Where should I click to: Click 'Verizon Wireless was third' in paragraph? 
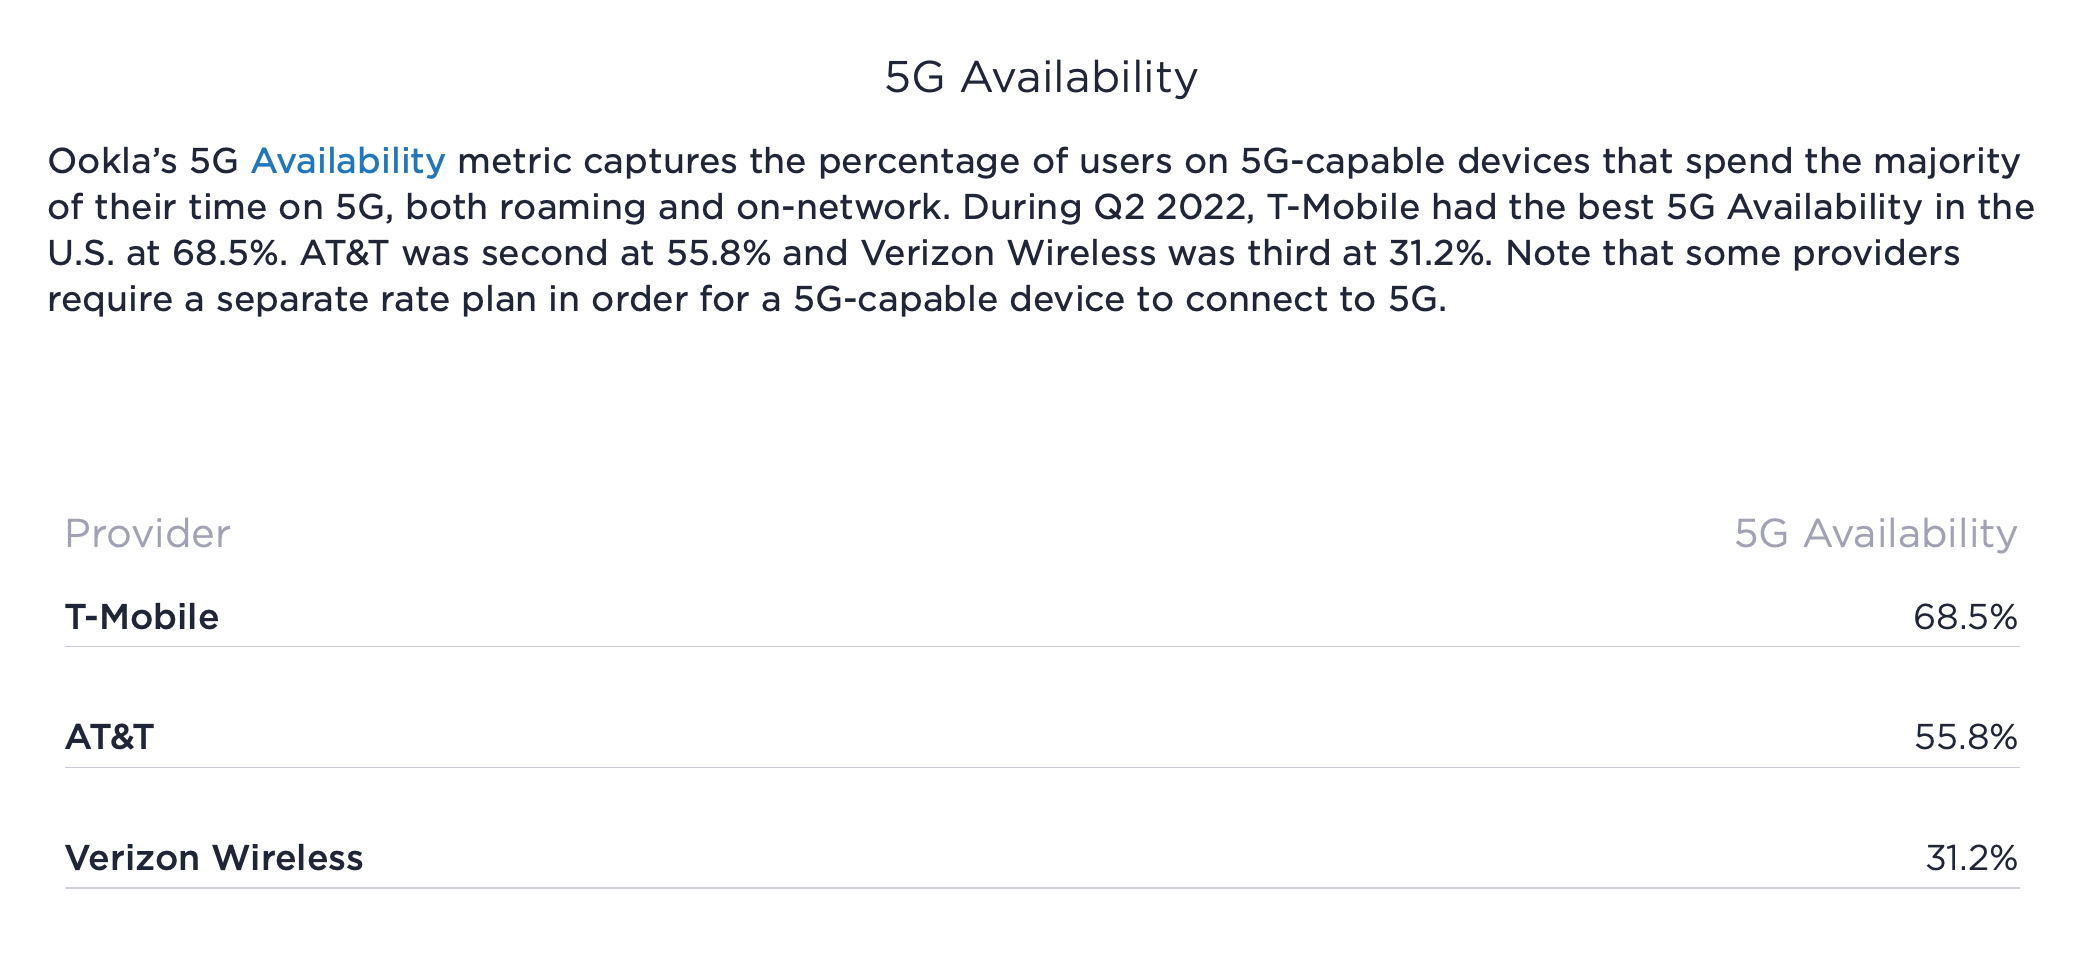(x=1100, y=253)
